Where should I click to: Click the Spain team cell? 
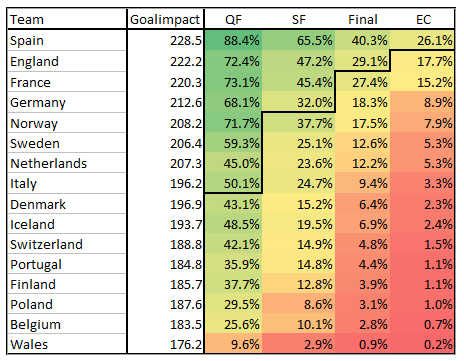click(67, 41)
